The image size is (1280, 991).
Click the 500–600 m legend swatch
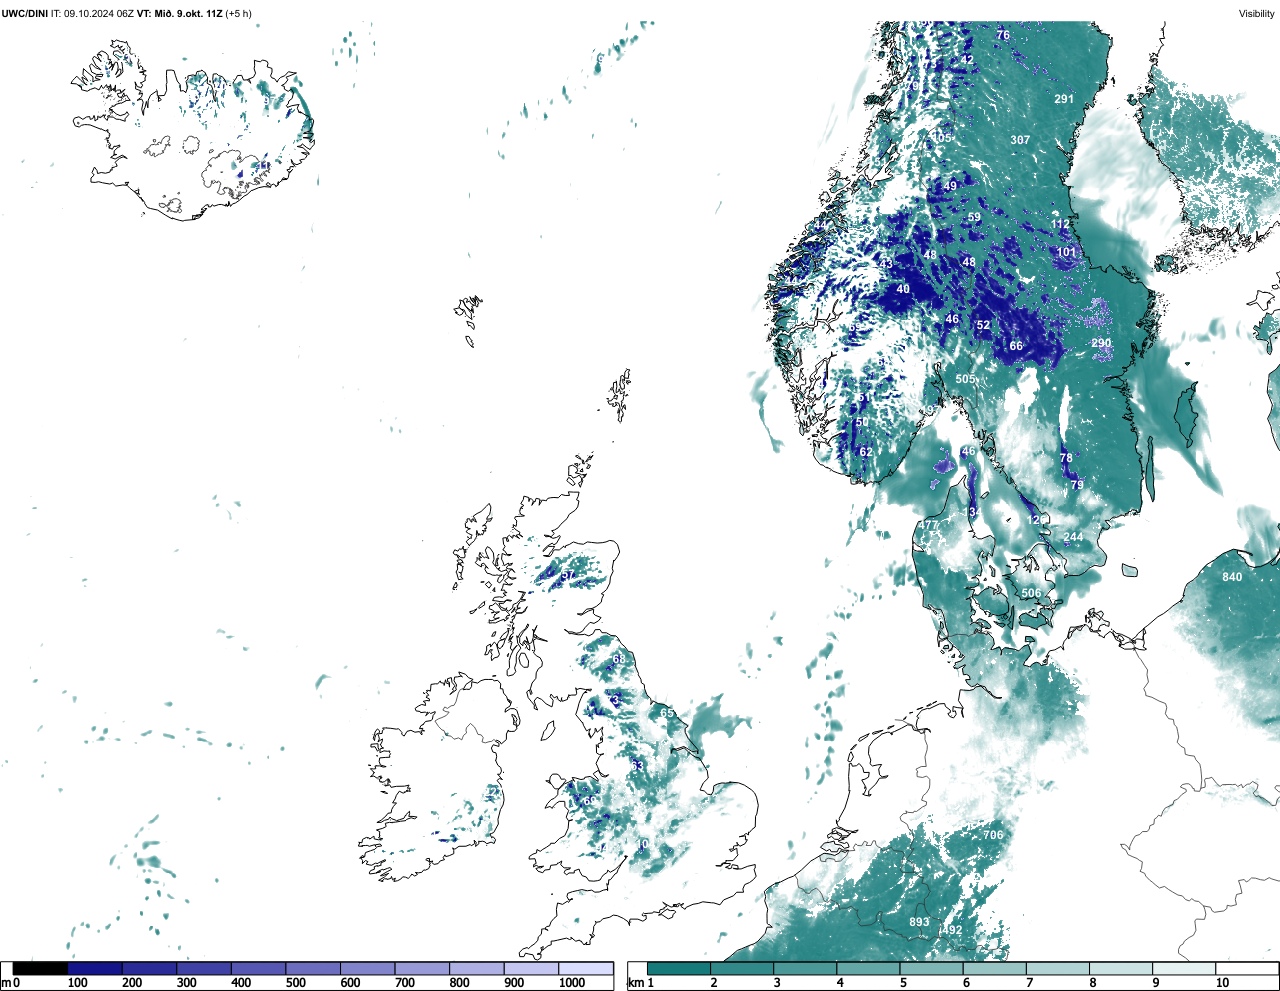tap(313, 969)
